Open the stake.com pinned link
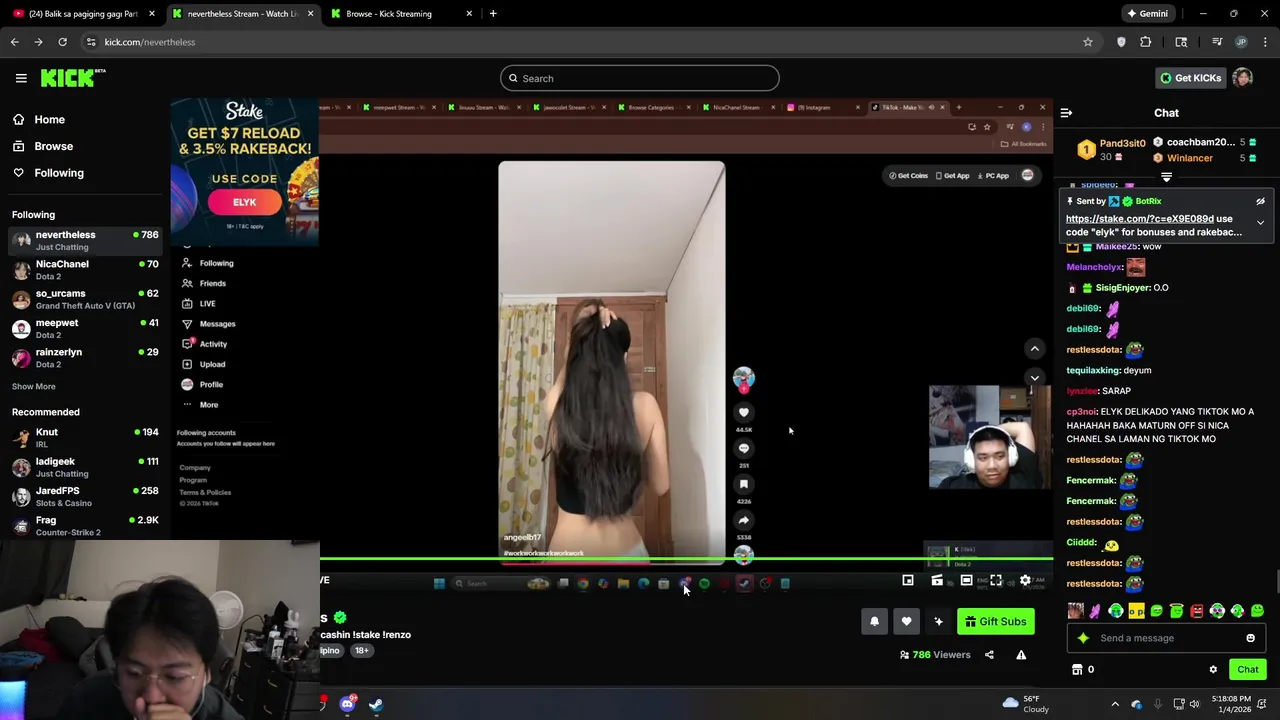Viewport: 1280px width, 720px height. pos(1140,219)
